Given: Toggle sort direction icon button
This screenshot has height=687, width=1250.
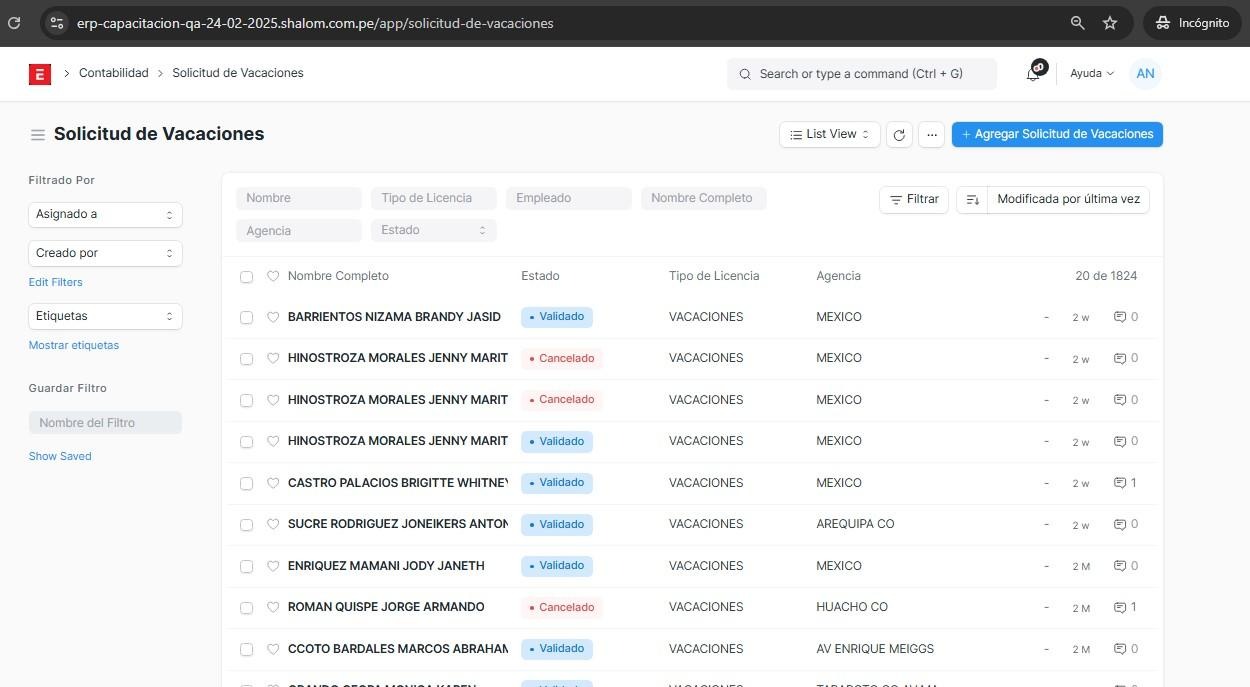Looking at the screenshot, I should click(x=972, y=200).
